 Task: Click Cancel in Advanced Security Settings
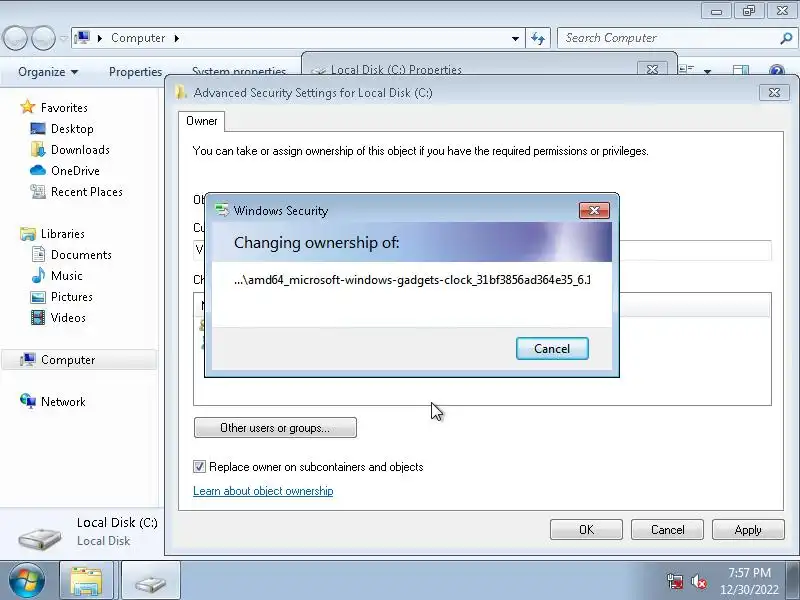[x=667, y=530]
